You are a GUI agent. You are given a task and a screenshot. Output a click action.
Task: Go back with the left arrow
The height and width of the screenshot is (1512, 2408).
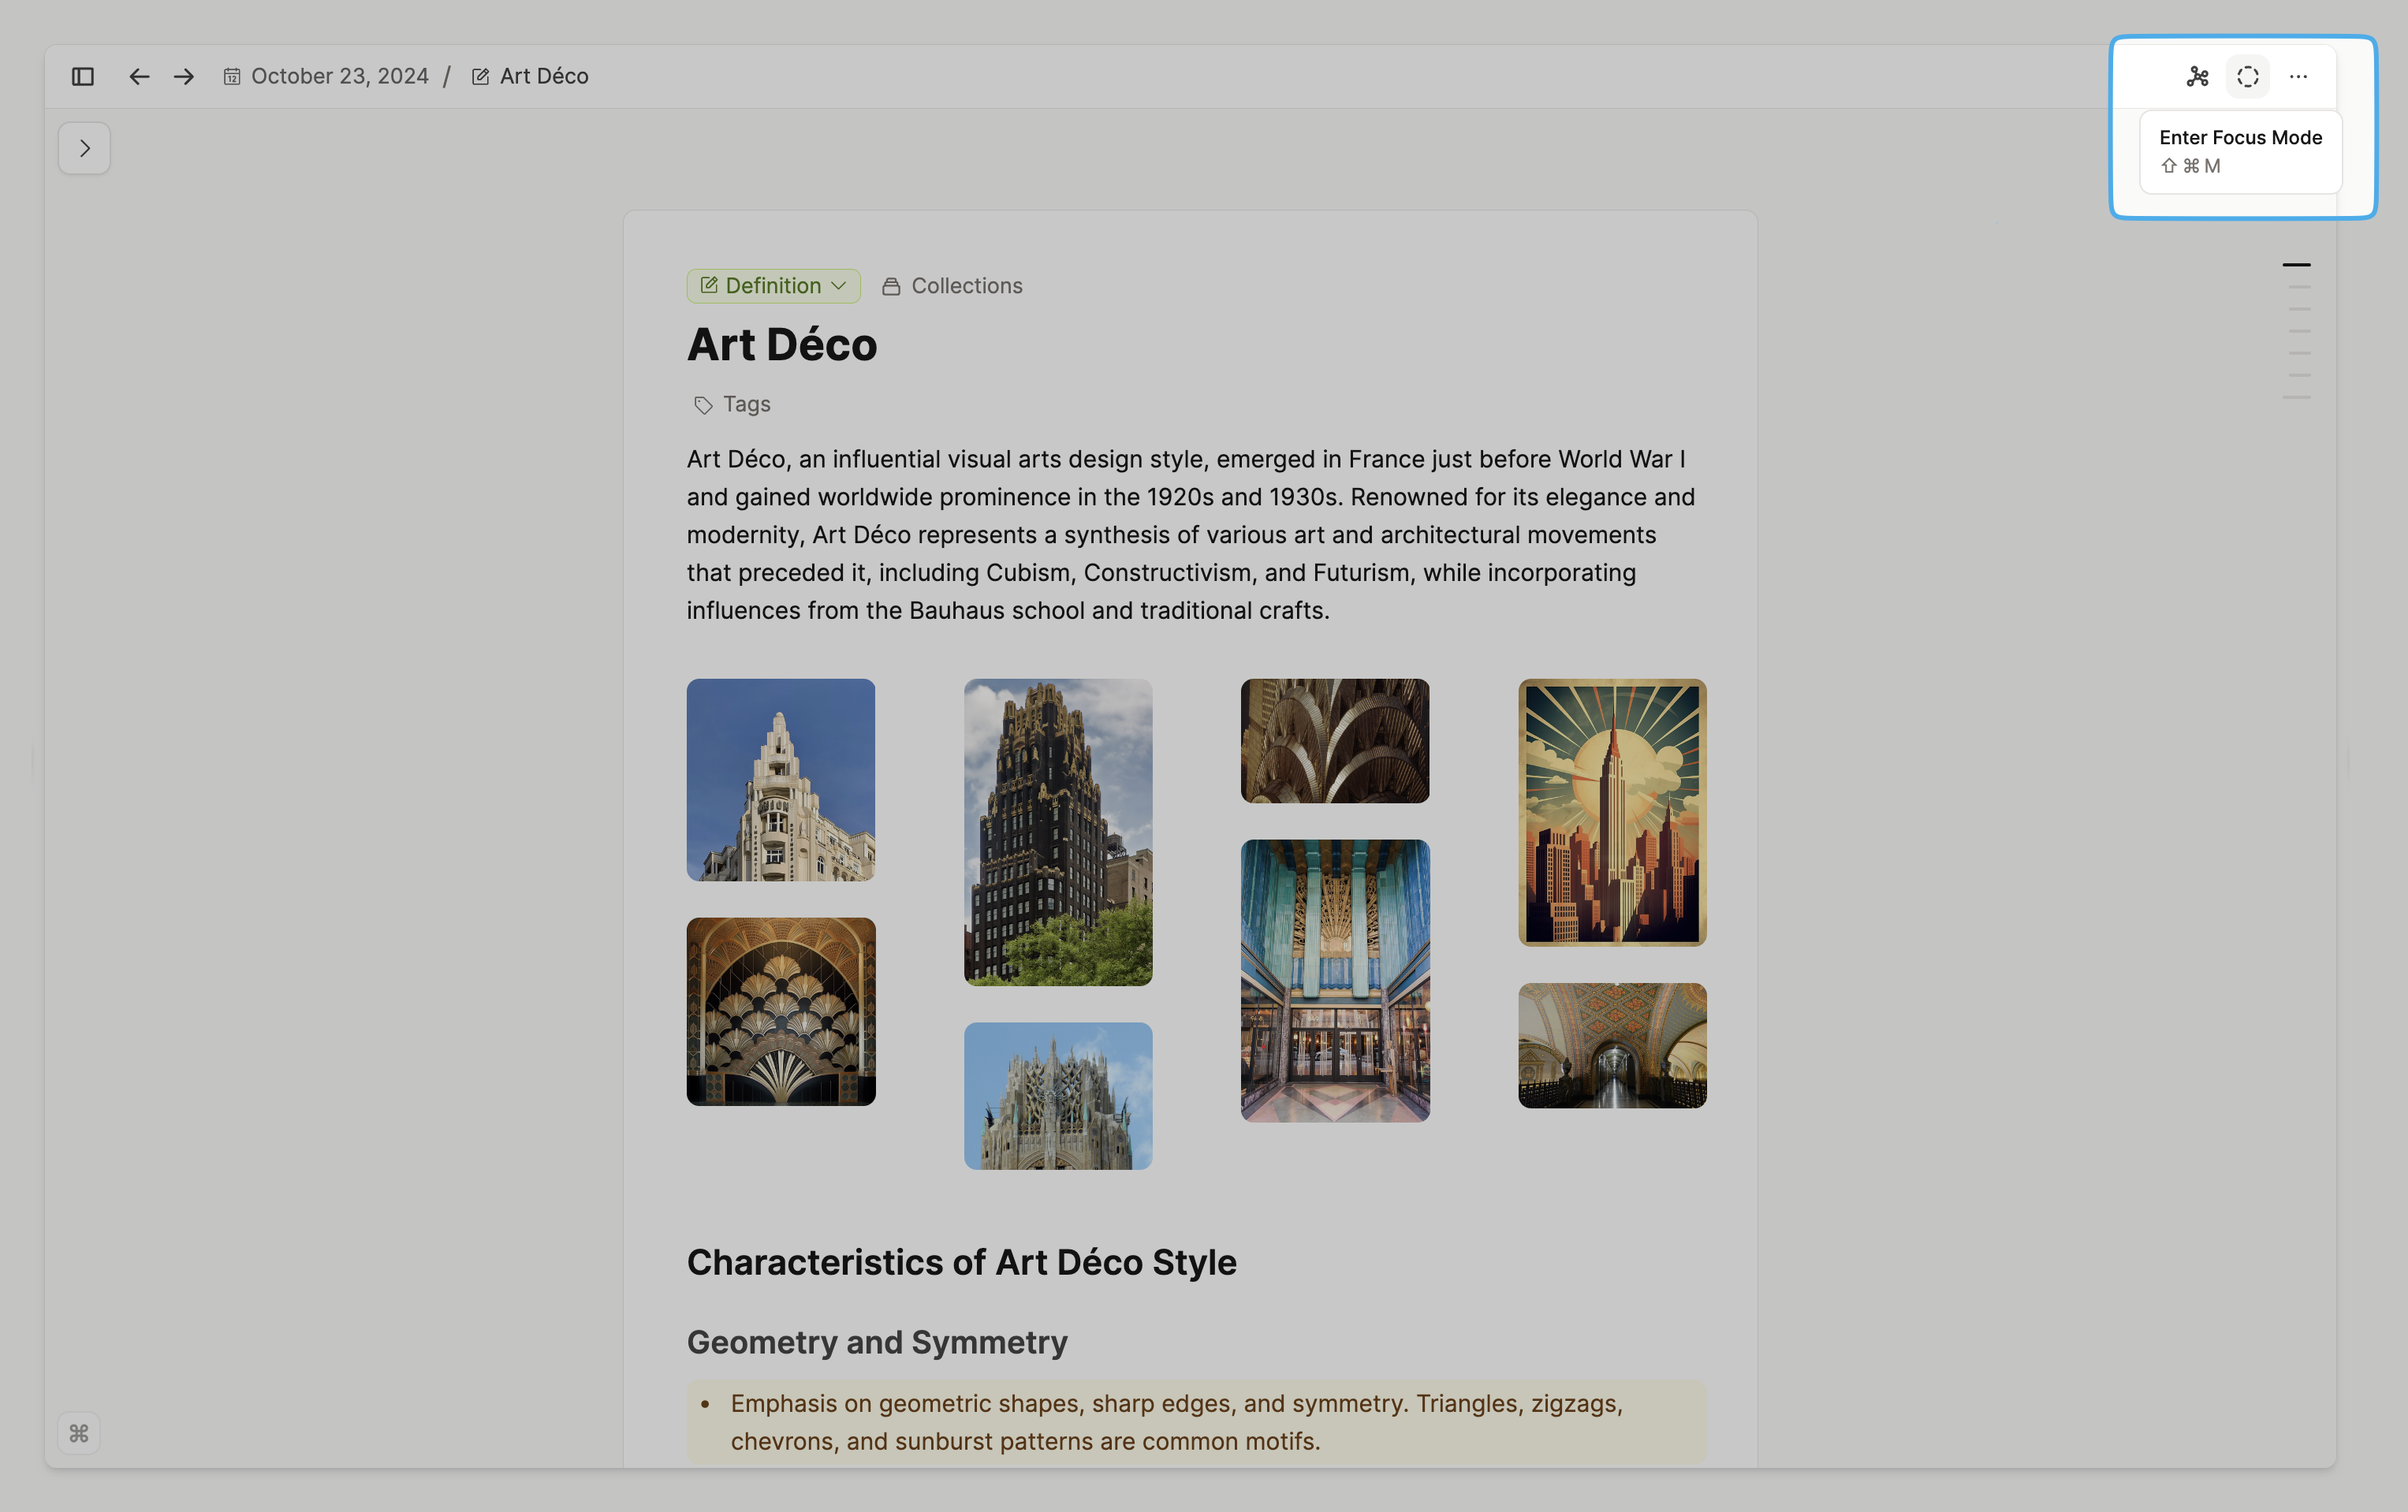[139, 77]
